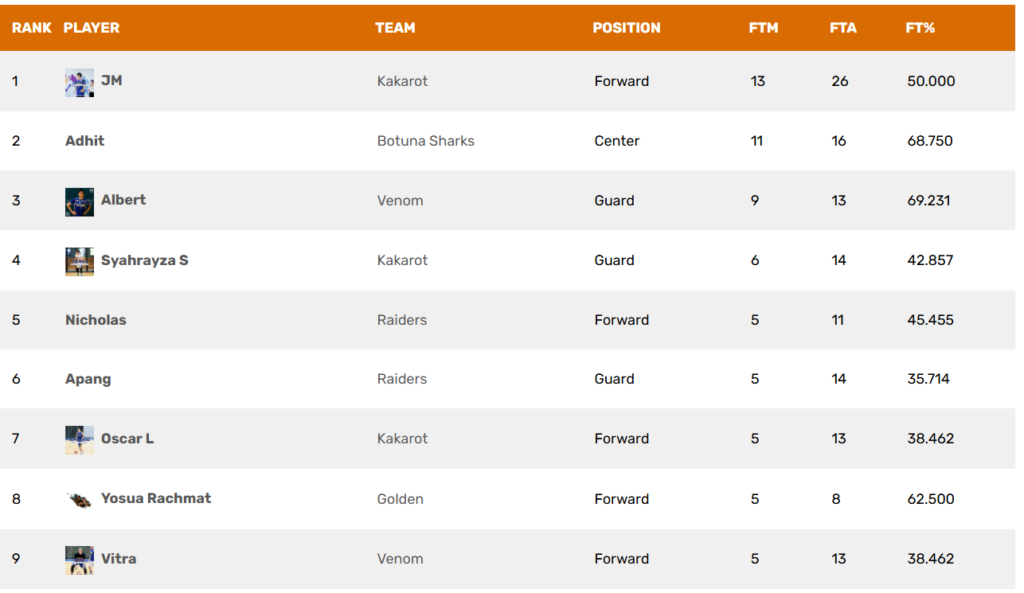
Task: Open Nicholas player name link
Action: (96, 320)
